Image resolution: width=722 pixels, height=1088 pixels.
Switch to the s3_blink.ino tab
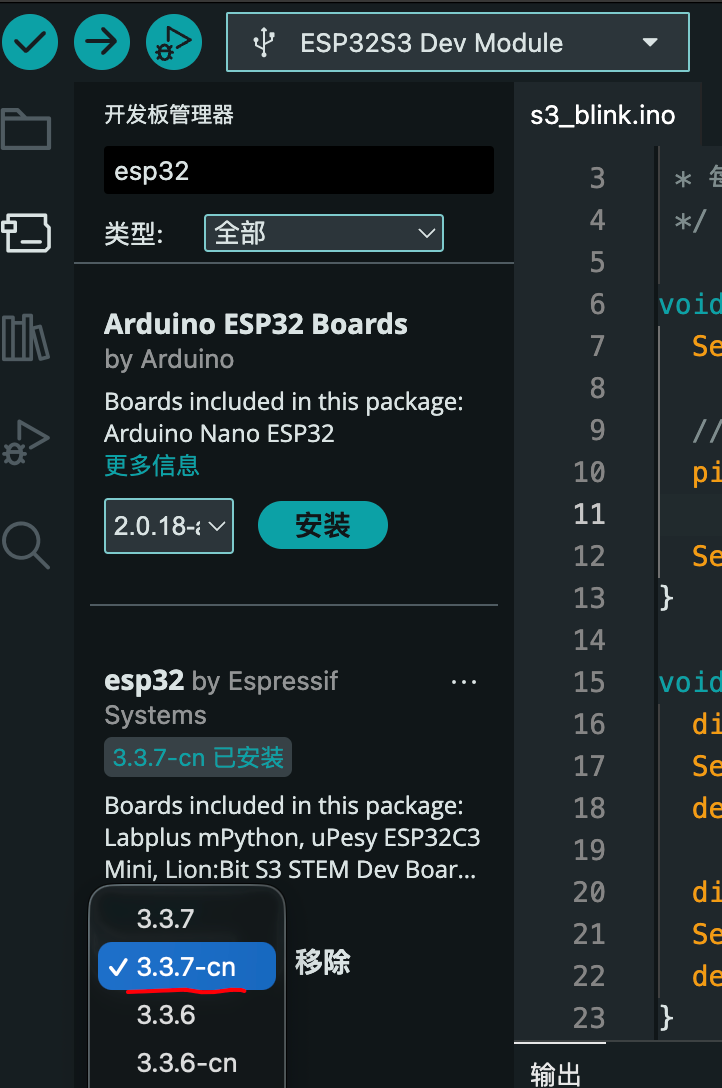[603, 115]
